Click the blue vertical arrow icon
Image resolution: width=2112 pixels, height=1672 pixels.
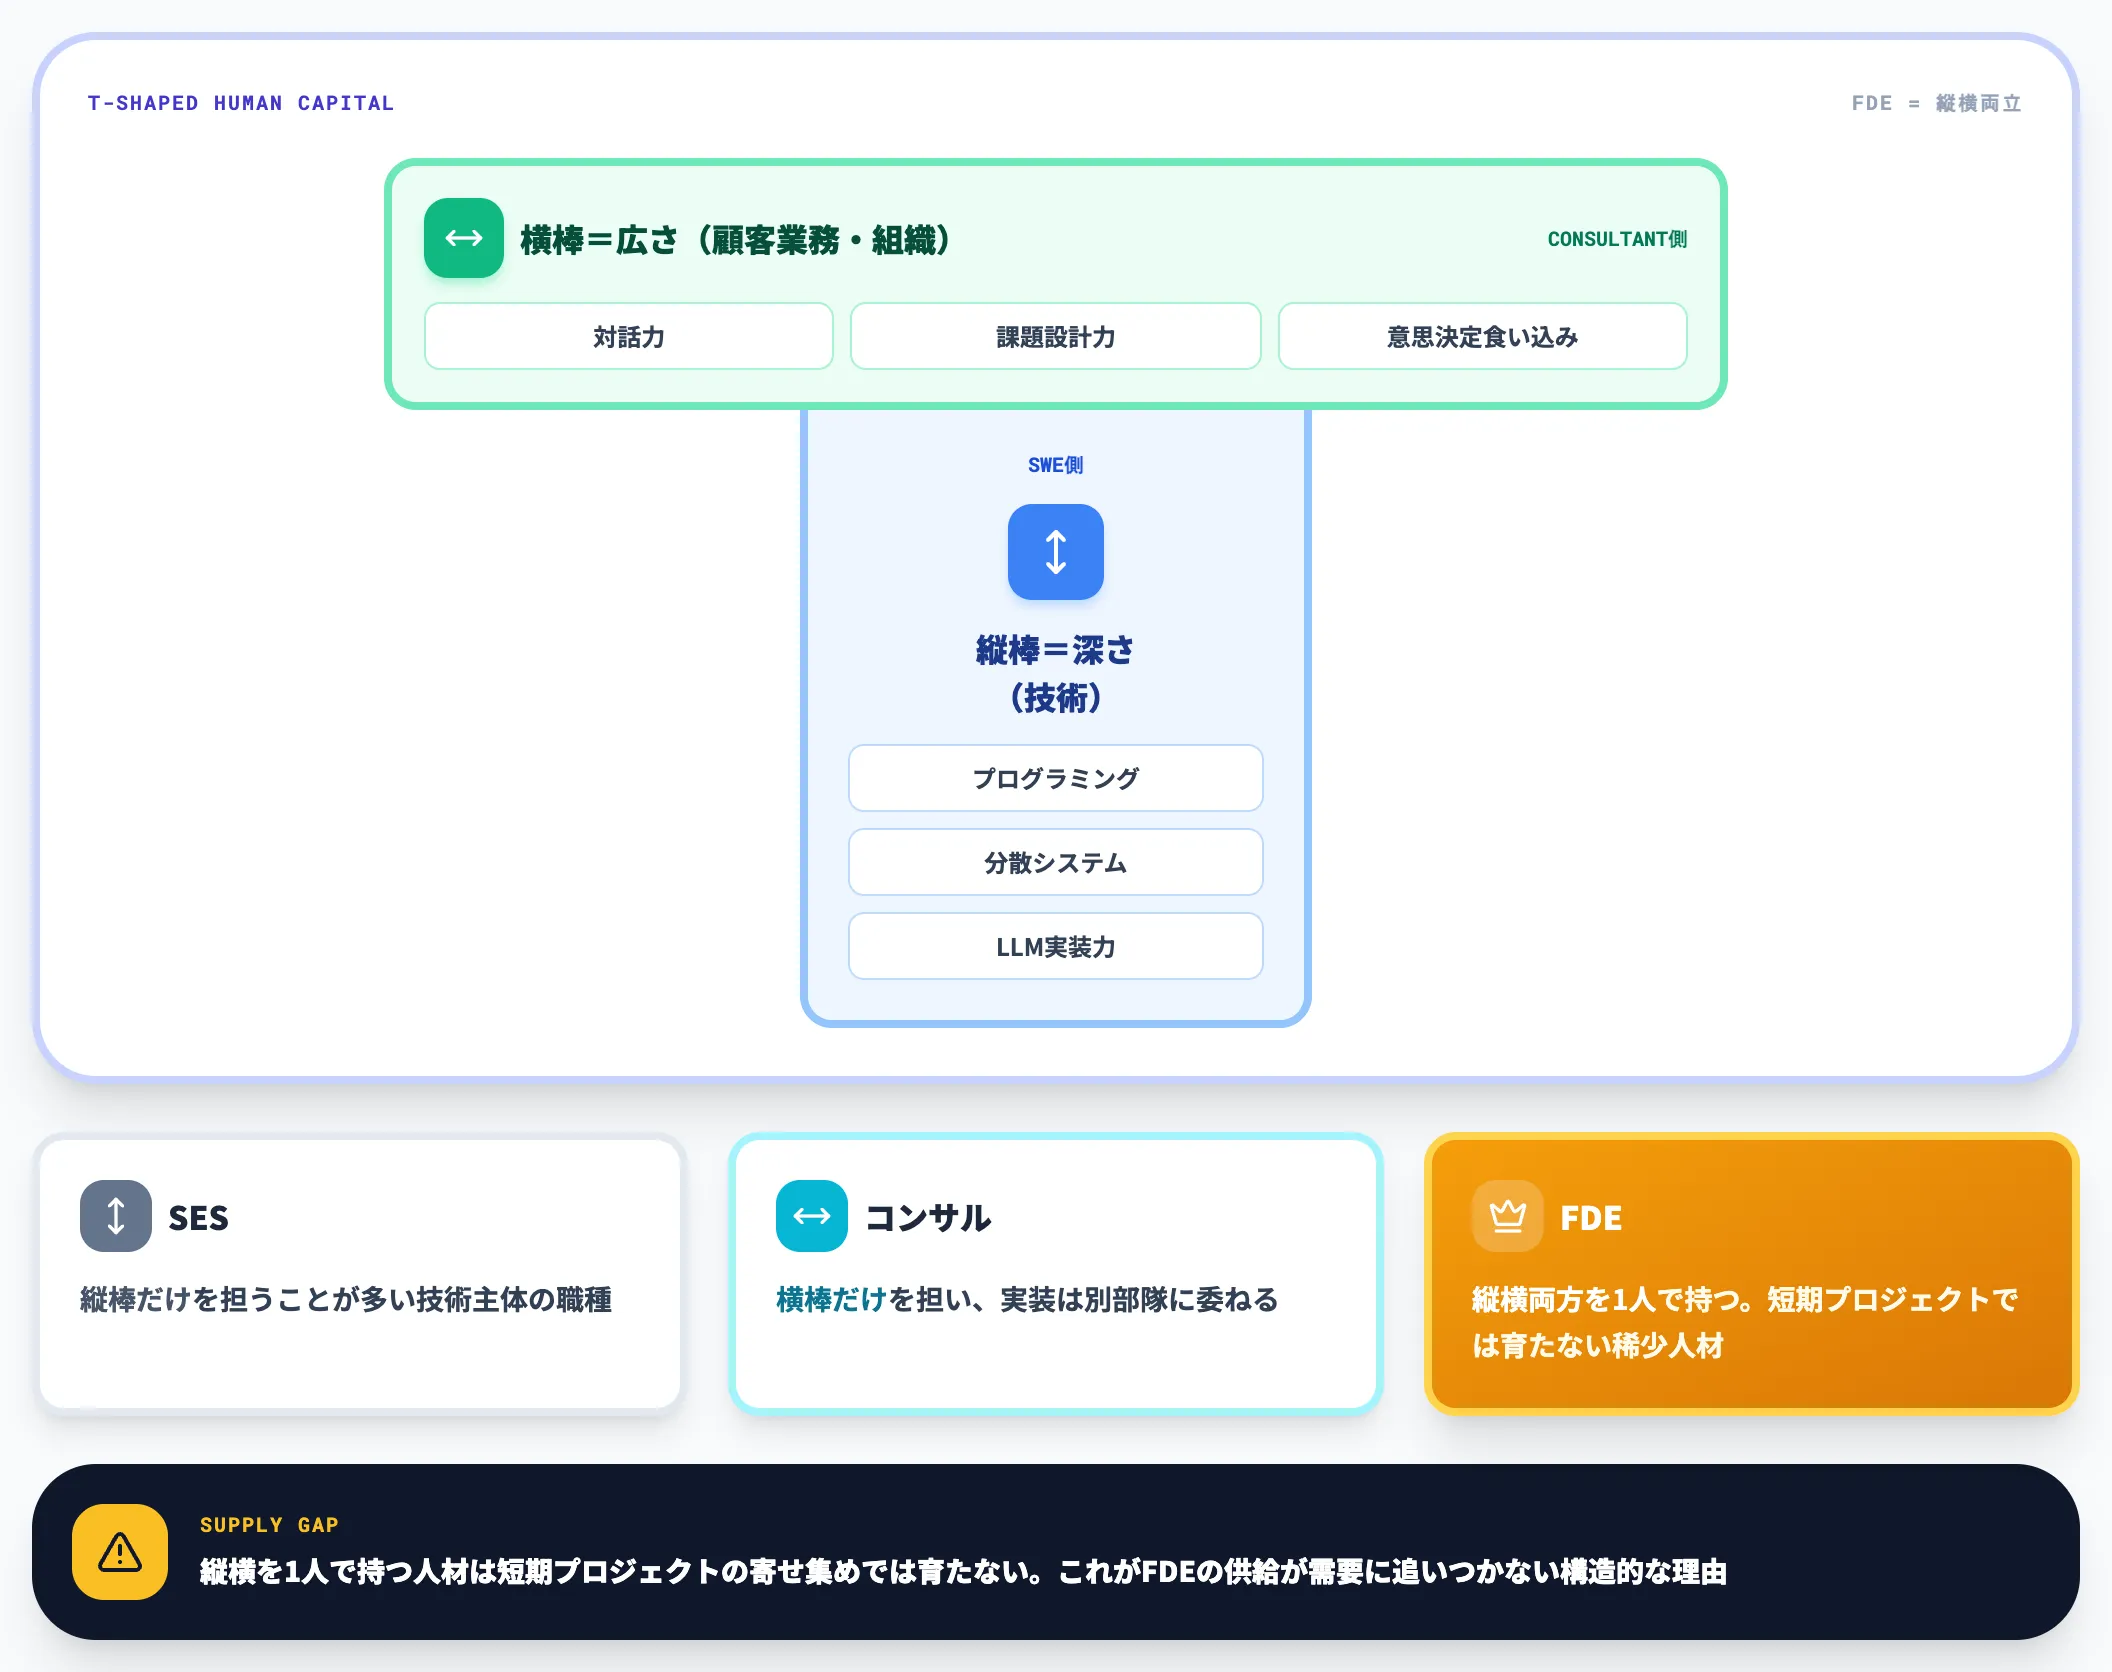[x=1055, y=552]
